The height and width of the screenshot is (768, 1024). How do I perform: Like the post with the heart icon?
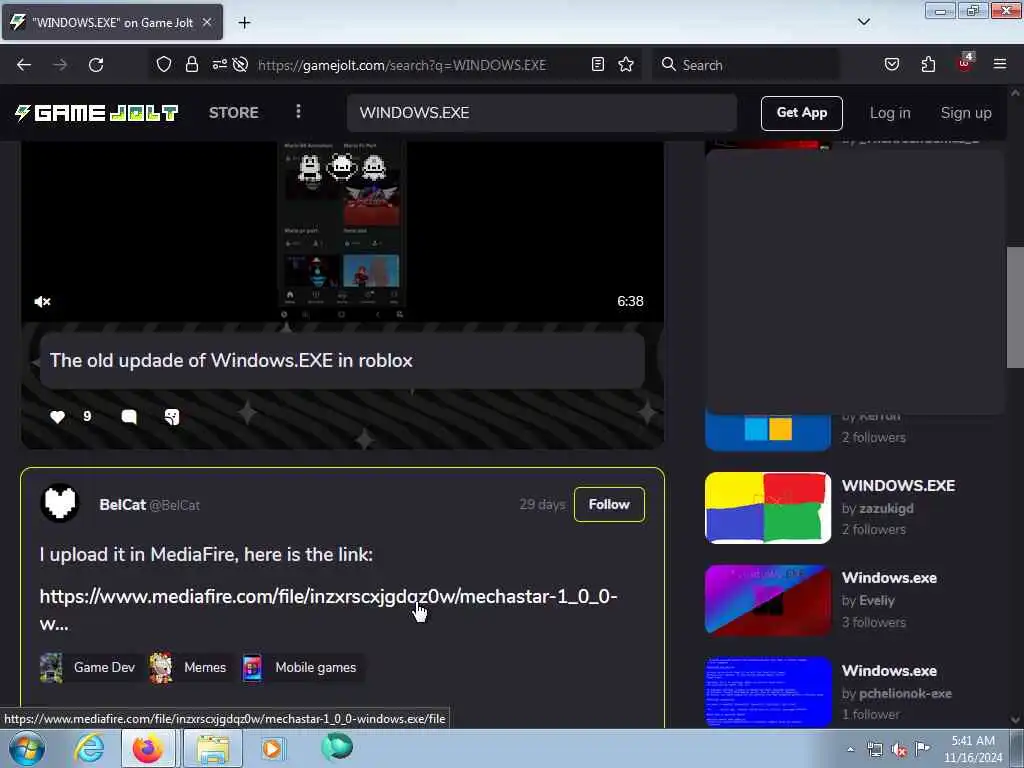57,417
